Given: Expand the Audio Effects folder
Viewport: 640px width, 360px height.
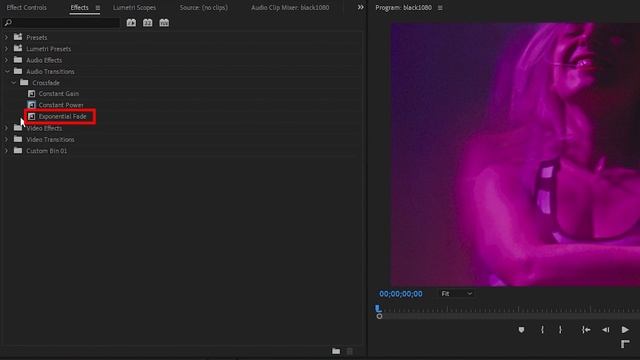Looking at the screenshot, I should pos(6,60).
